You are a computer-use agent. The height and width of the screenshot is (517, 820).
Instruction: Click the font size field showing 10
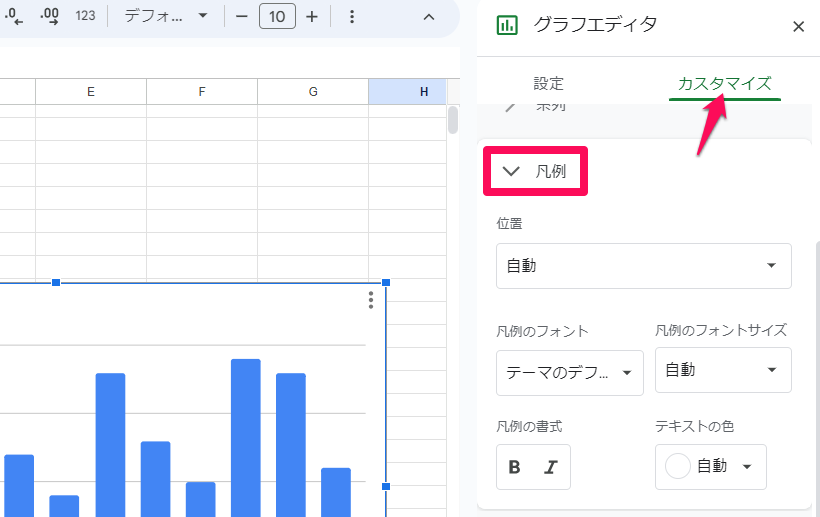pos(277,17)
